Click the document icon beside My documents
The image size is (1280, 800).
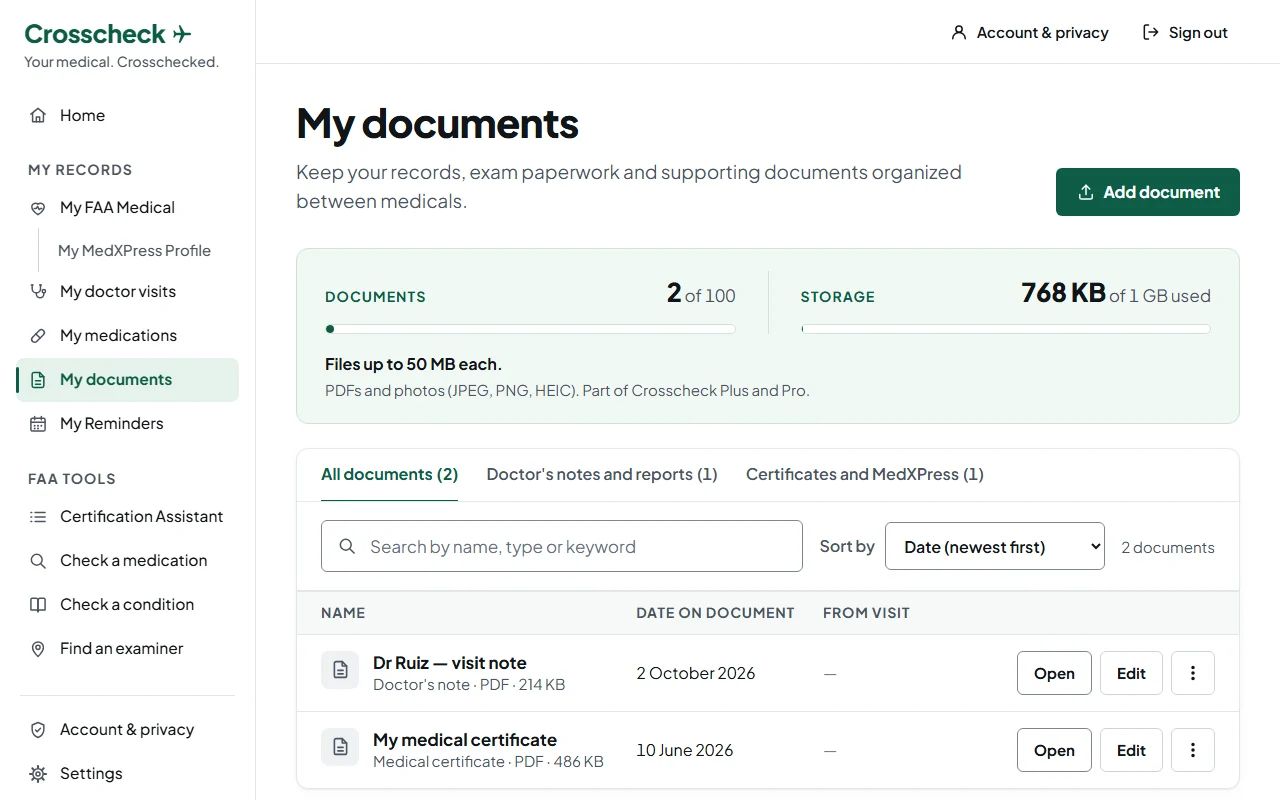38,380
